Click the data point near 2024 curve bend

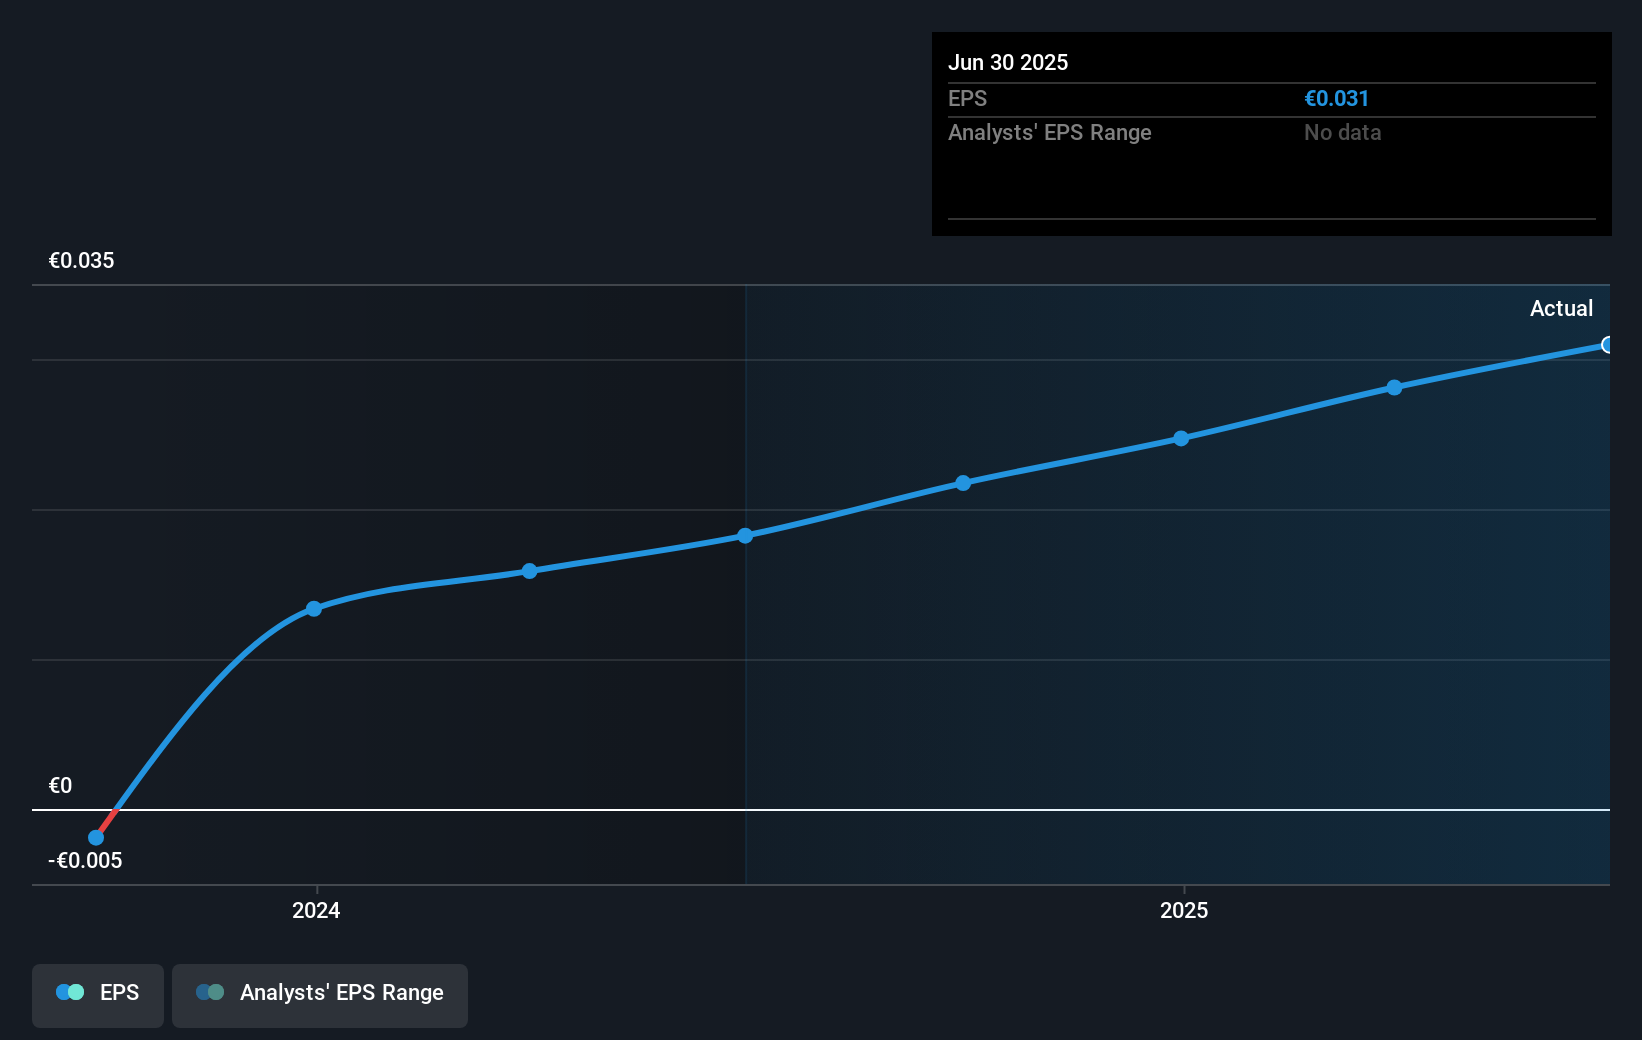tap(314, 608)
